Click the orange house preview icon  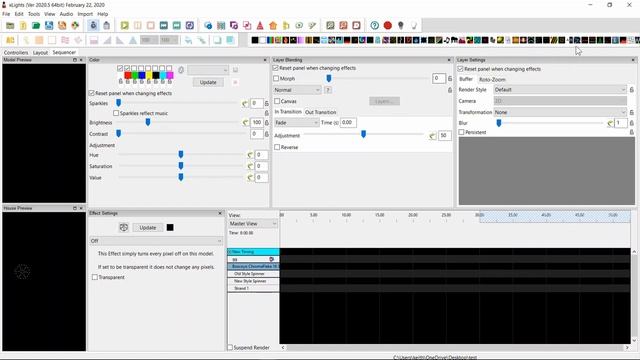click(273, 26)
